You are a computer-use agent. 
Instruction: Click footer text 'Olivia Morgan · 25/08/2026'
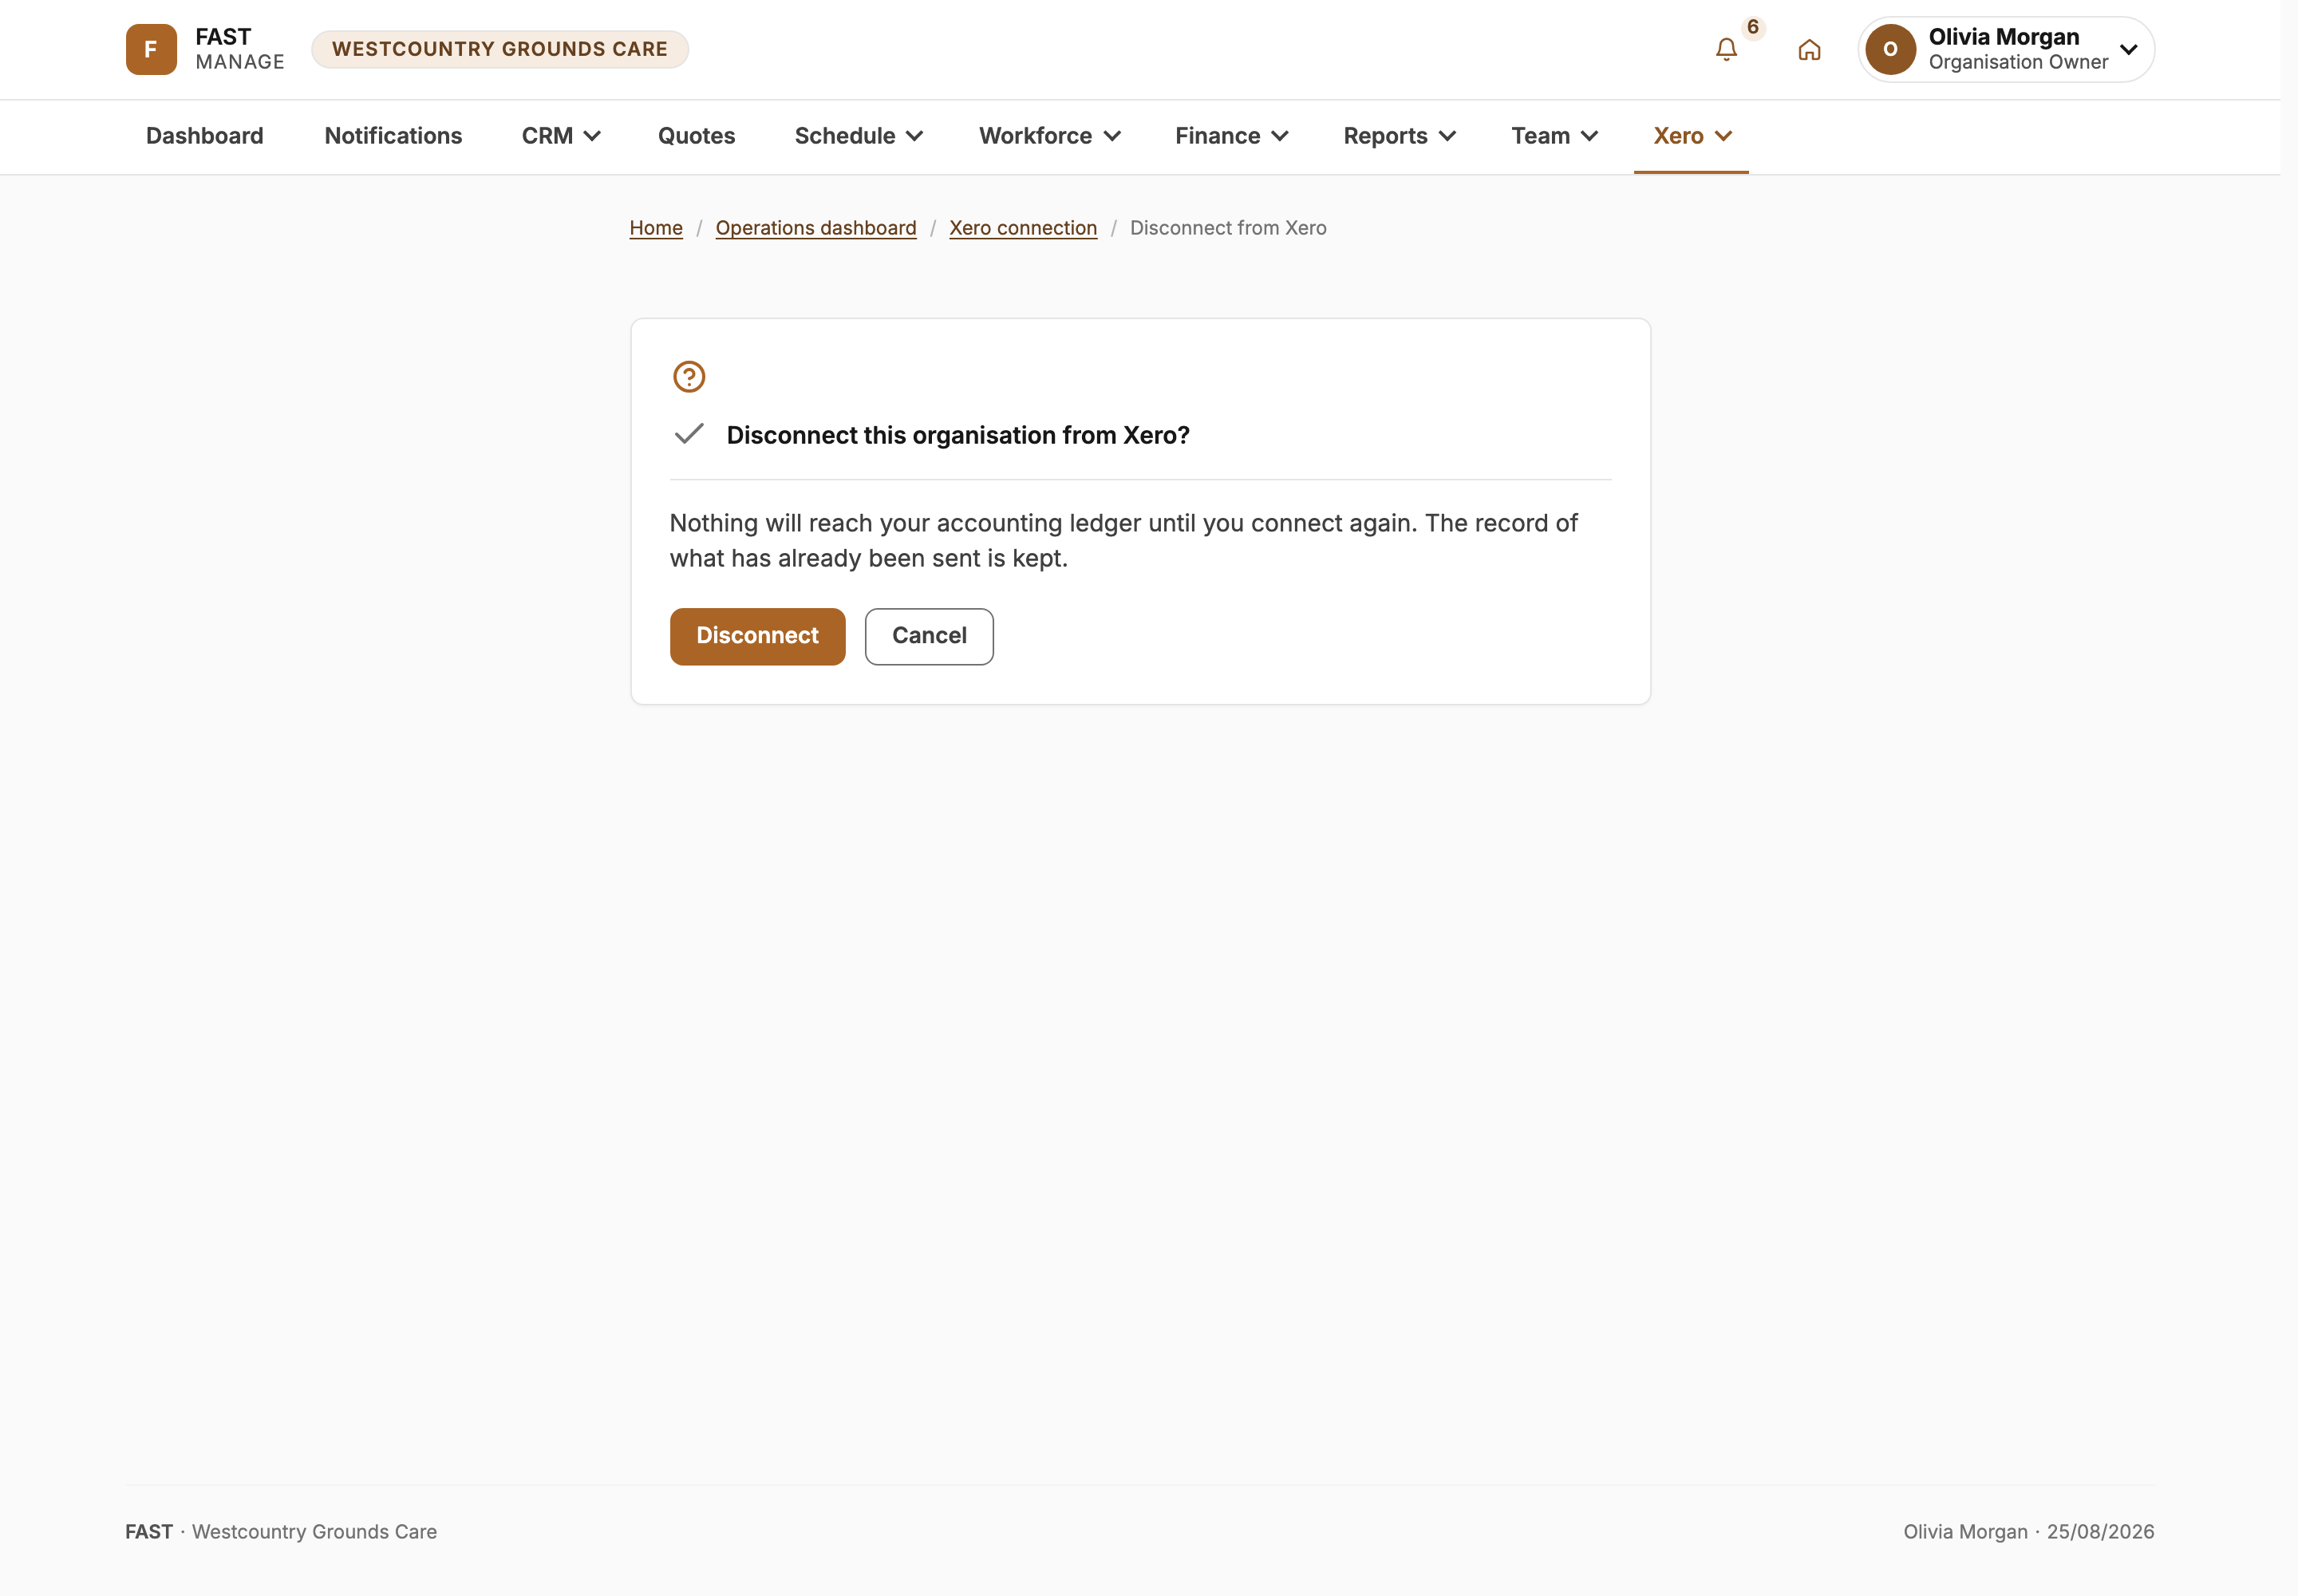(2029, 1532)
